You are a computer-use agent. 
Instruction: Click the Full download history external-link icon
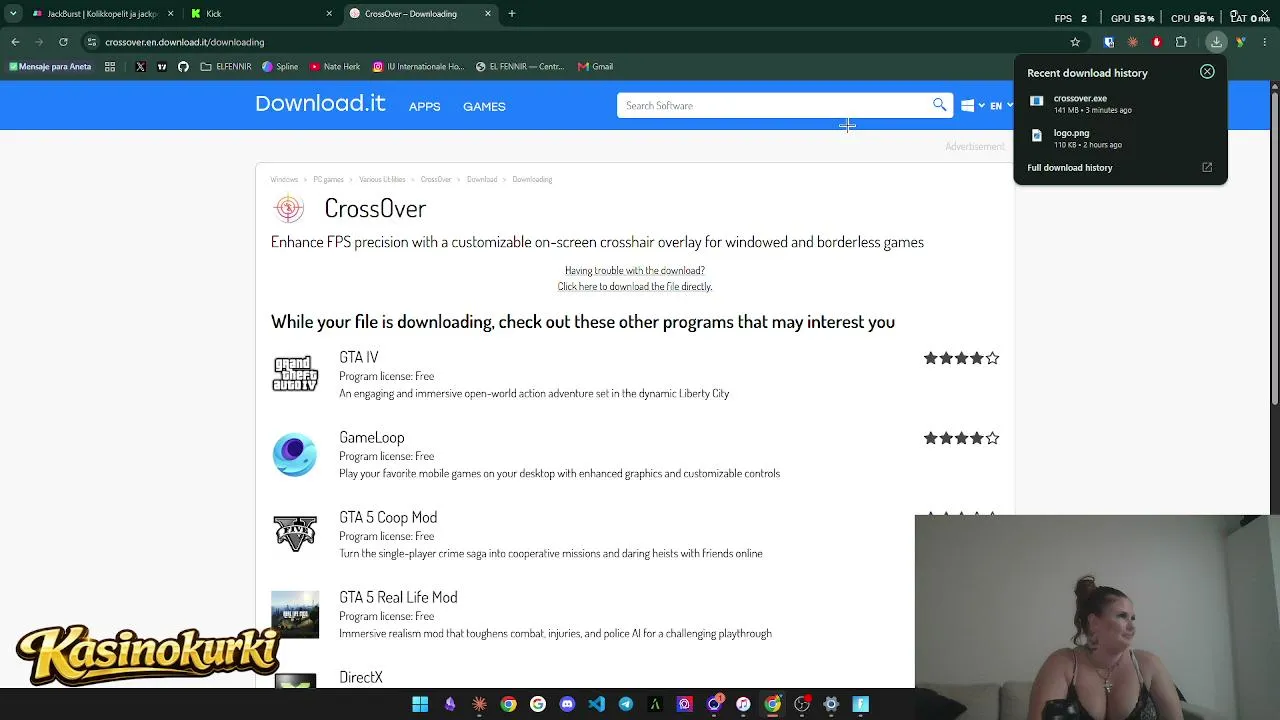coord(1207,167)
